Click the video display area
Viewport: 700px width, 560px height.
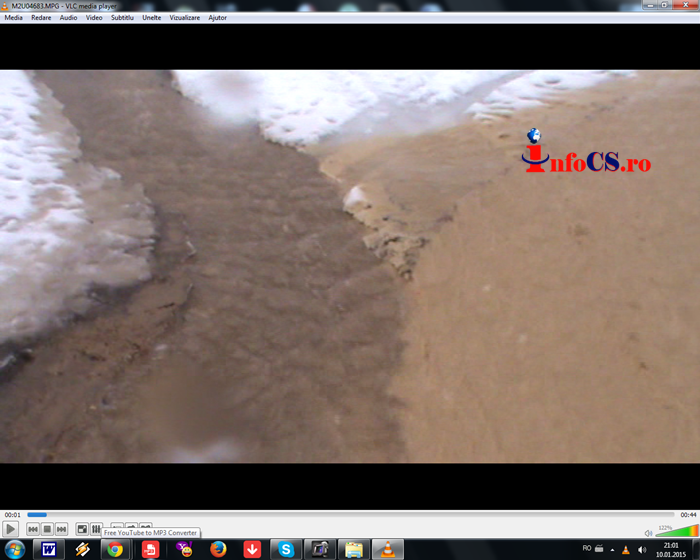click(350, 266)
